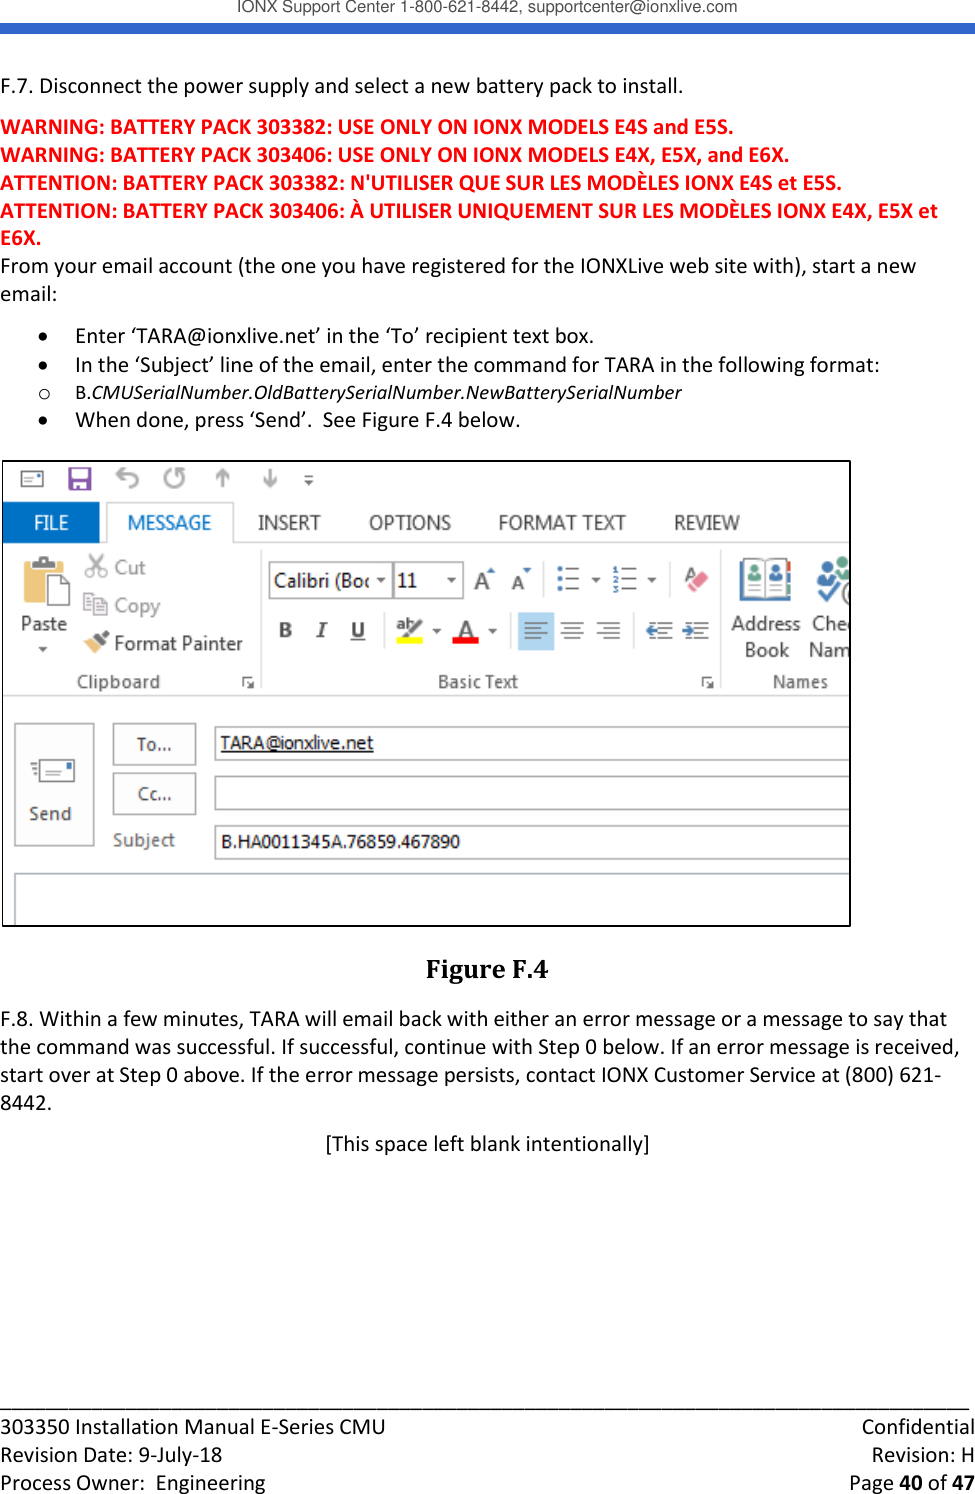
Task: Apply text highlight color to the message
Action: click(412, 630)
